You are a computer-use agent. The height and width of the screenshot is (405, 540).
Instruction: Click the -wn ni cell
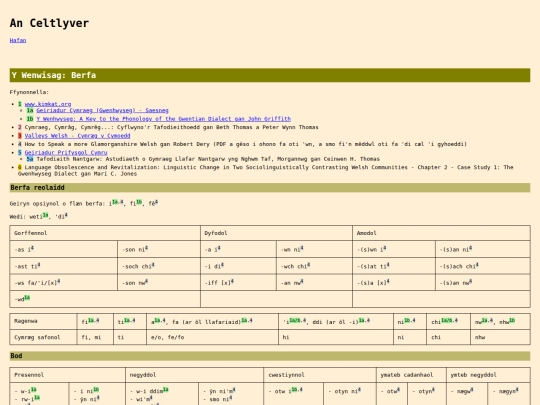pyautogui.click(x=314, y=249)
